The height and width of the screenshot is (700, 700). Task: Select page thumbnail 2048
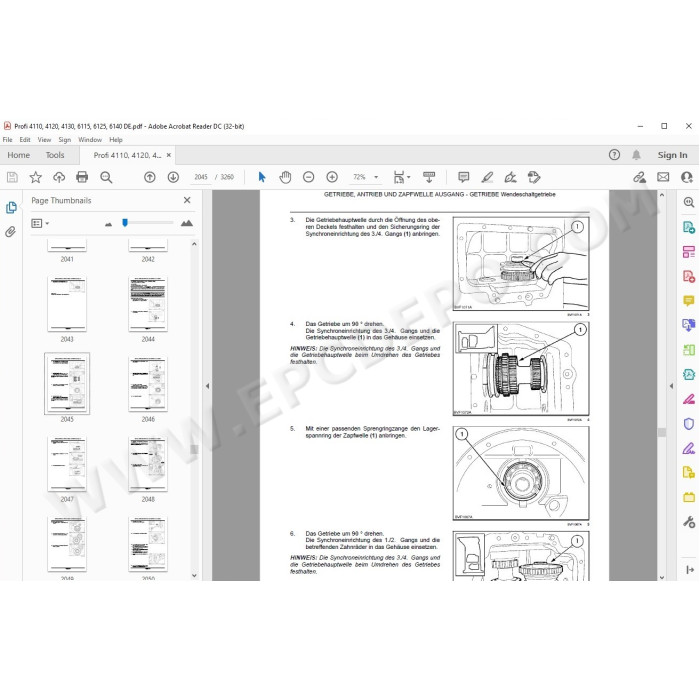148,464
